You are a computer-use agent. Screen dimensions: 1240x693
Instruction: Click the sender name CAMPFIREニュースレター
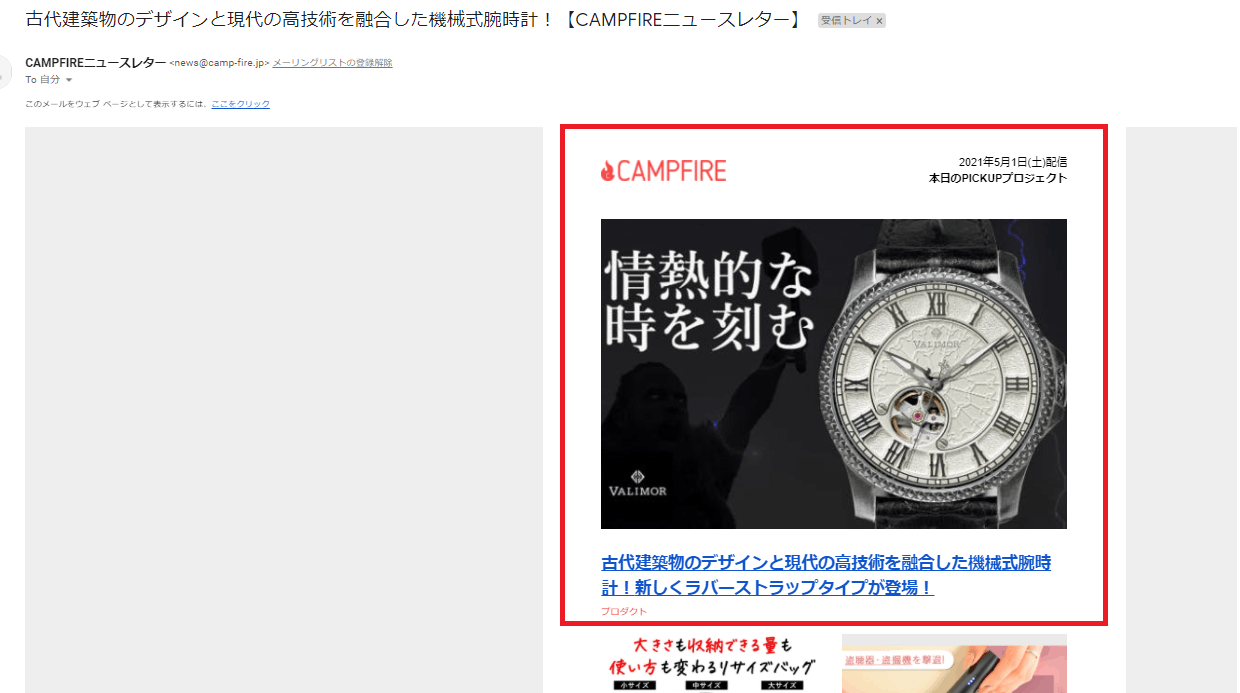[x=96, y=62]
